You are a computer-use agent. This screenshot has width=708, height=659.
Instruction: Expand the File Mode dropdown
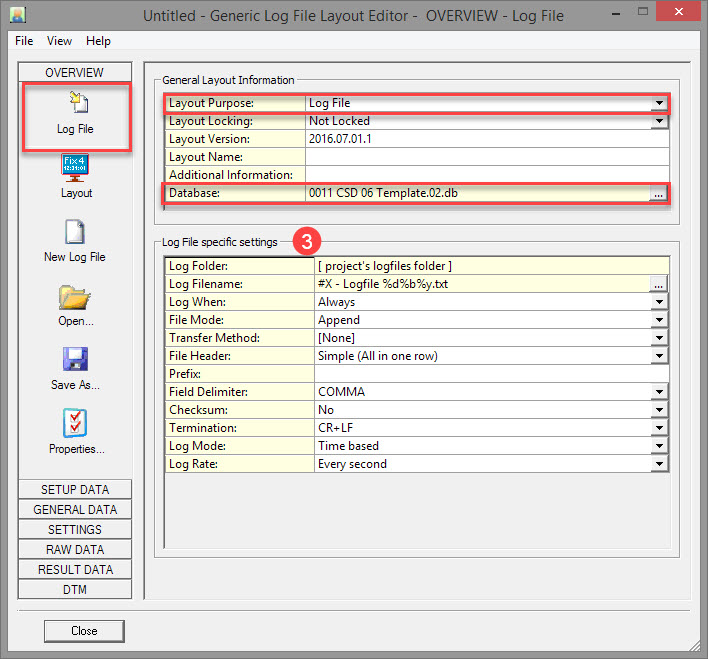(659, 320)
